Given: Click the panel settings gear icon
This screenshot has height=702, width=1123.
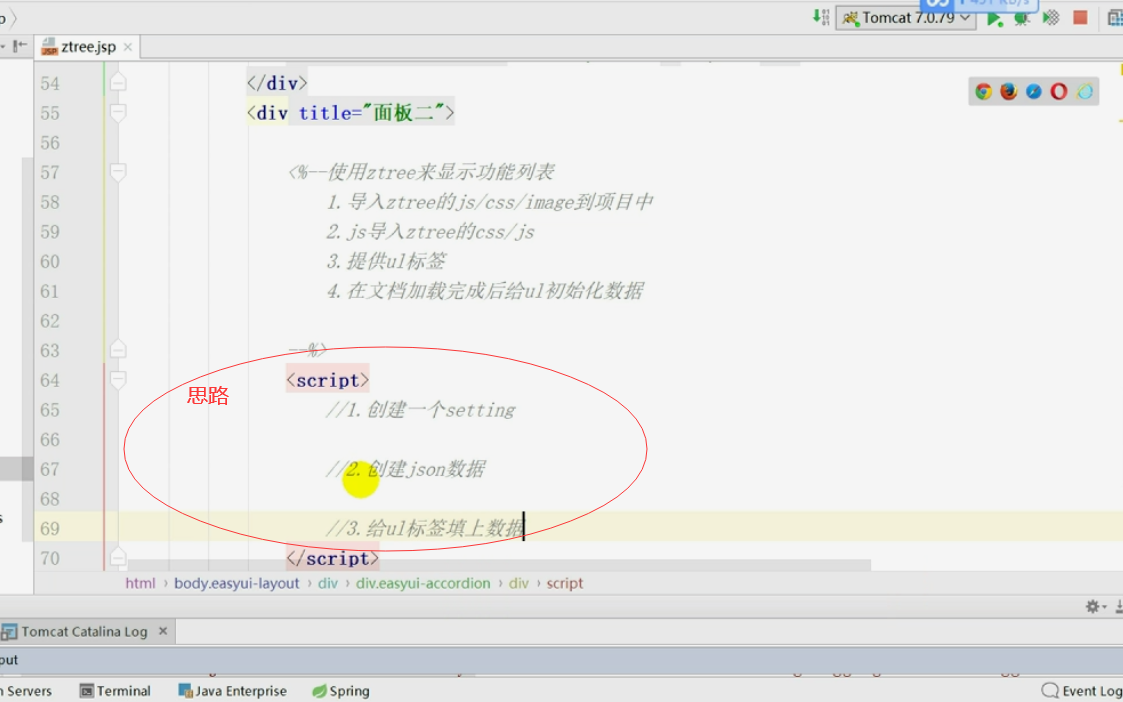Looking at the screenshot, I should [1093, 607].
